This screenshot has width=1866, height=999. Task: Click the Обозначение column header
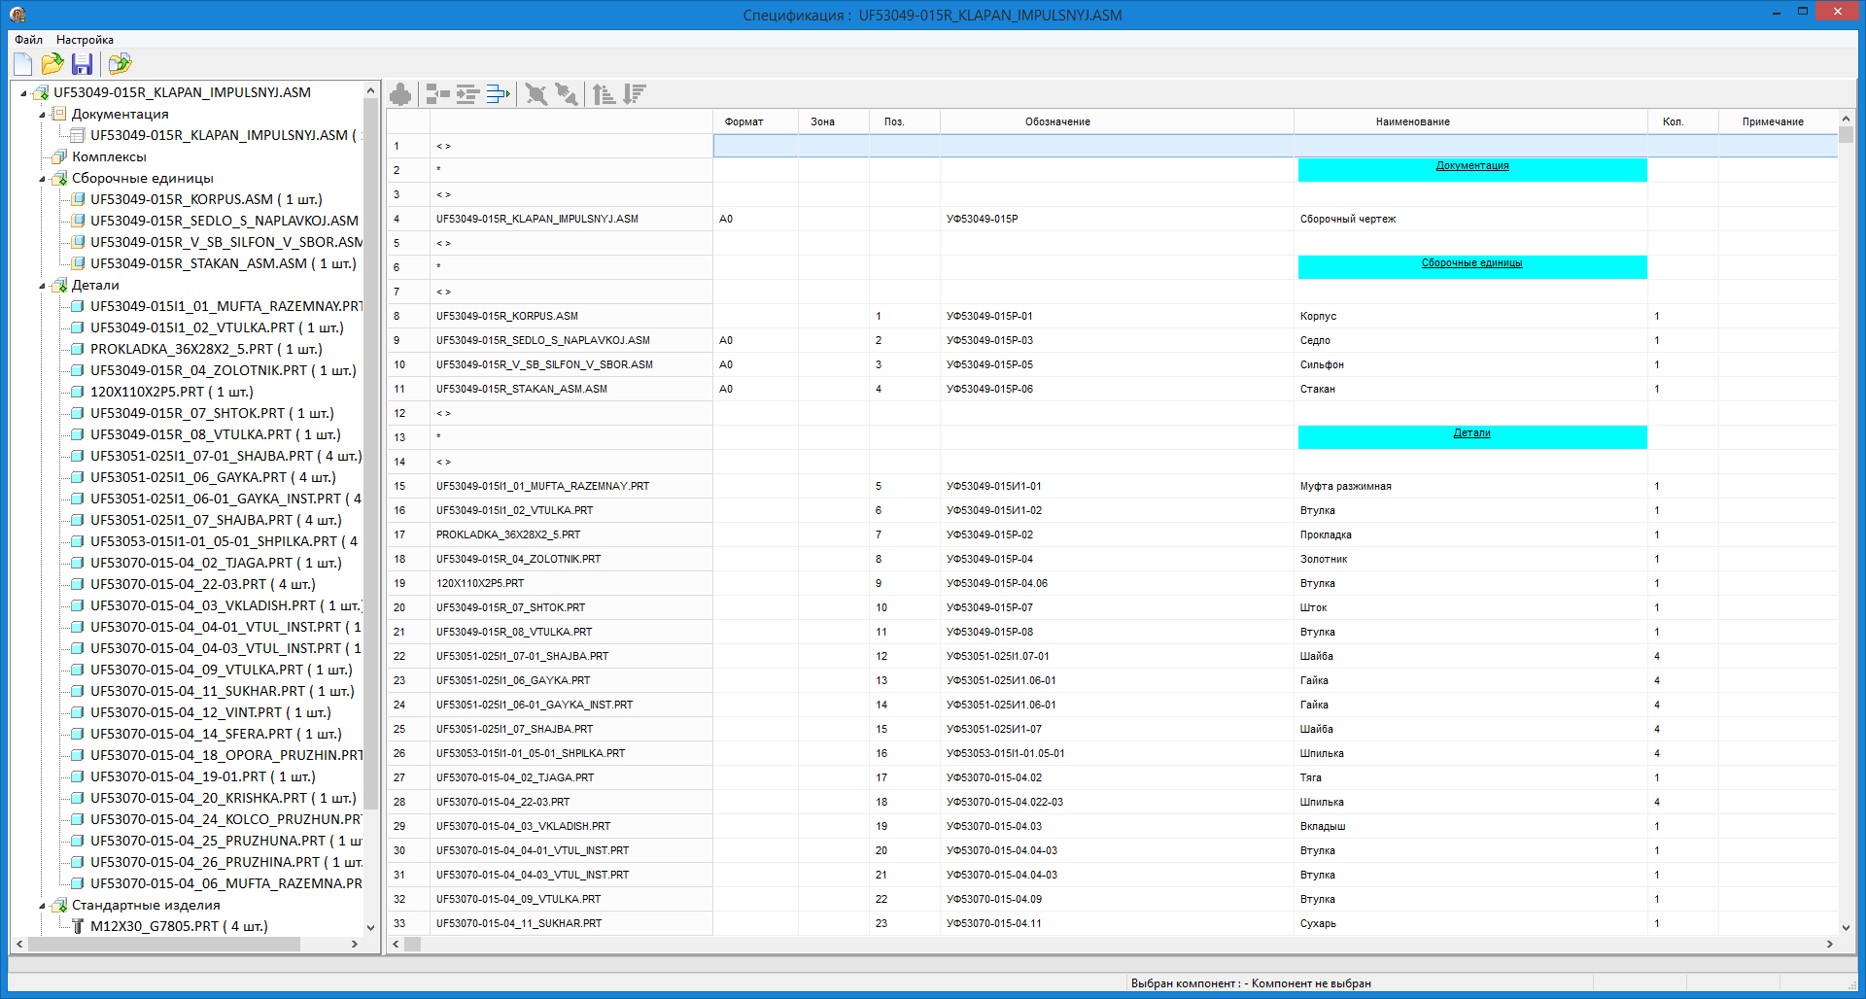(1117, 121)
